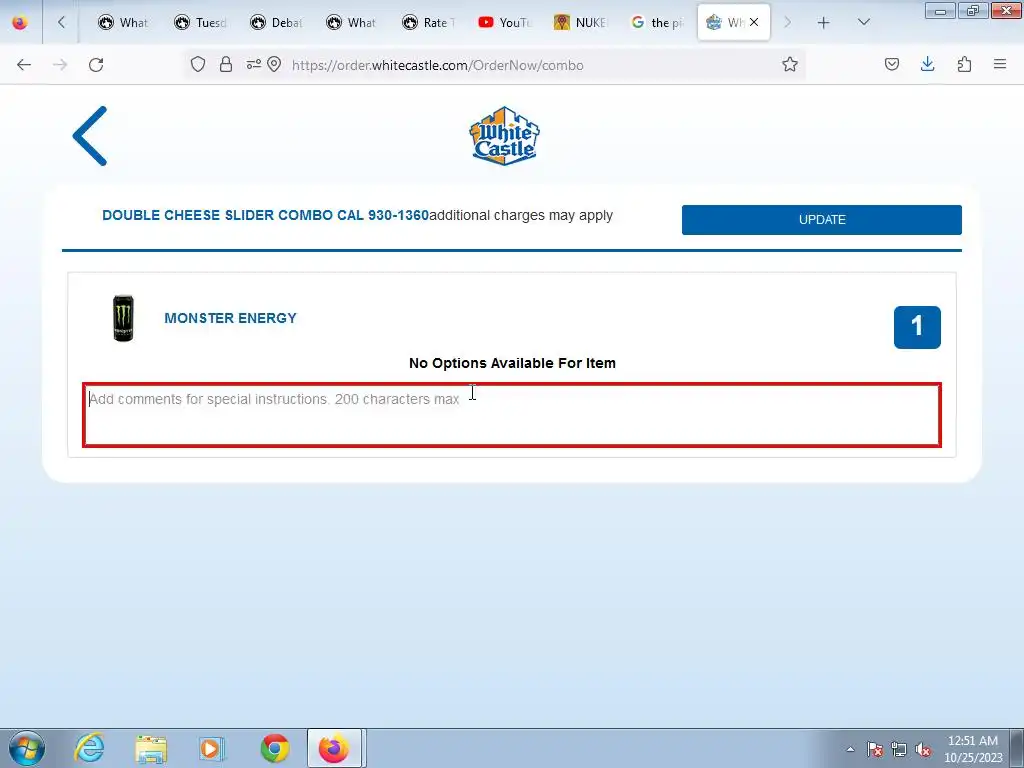Click the blue back chevron on page

pyautogui.click(x=90, y=136)
